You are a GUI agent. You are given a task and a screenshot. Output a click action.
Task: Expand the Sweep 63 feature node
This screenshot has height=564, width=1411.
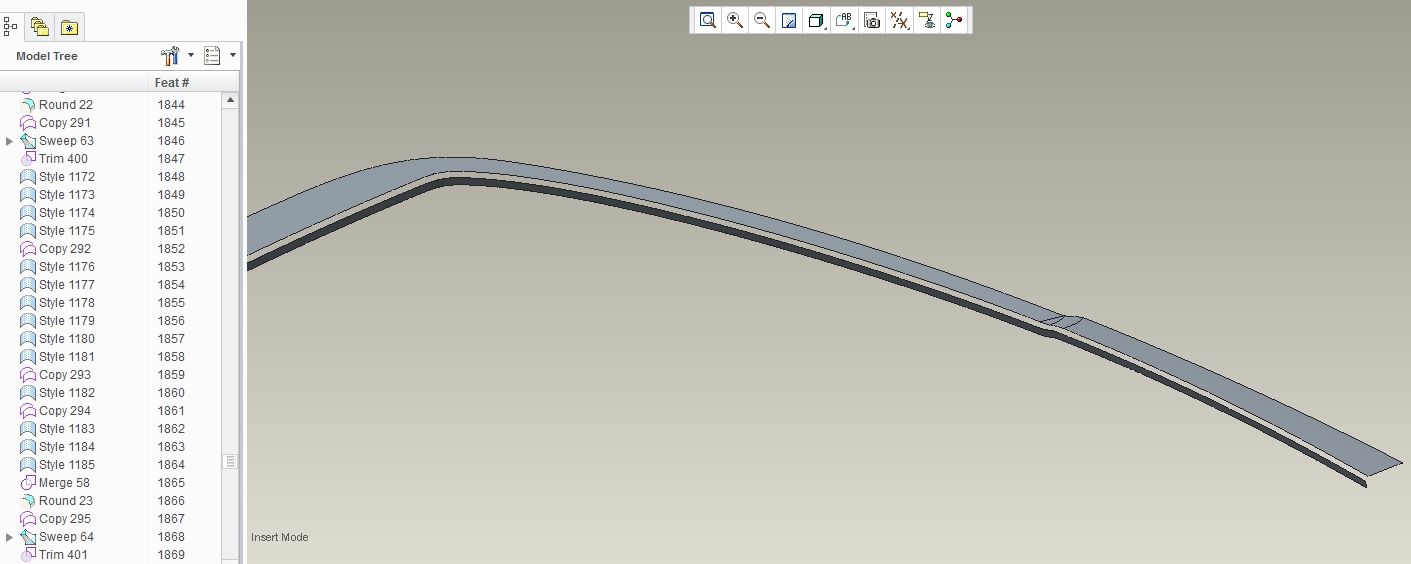point(10,141)
